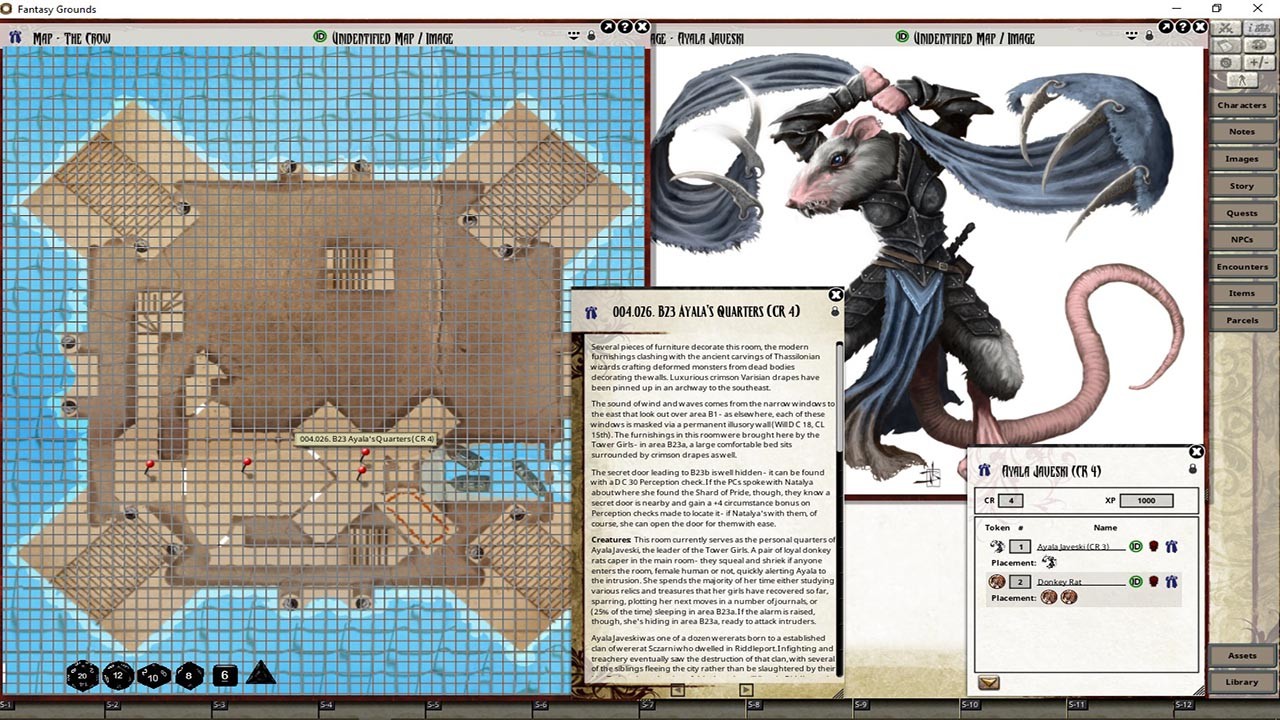This screenshot has width=1280, height=720.
Task: Click the standing figure token icon below toolbar
Action: click(1241, 80)
